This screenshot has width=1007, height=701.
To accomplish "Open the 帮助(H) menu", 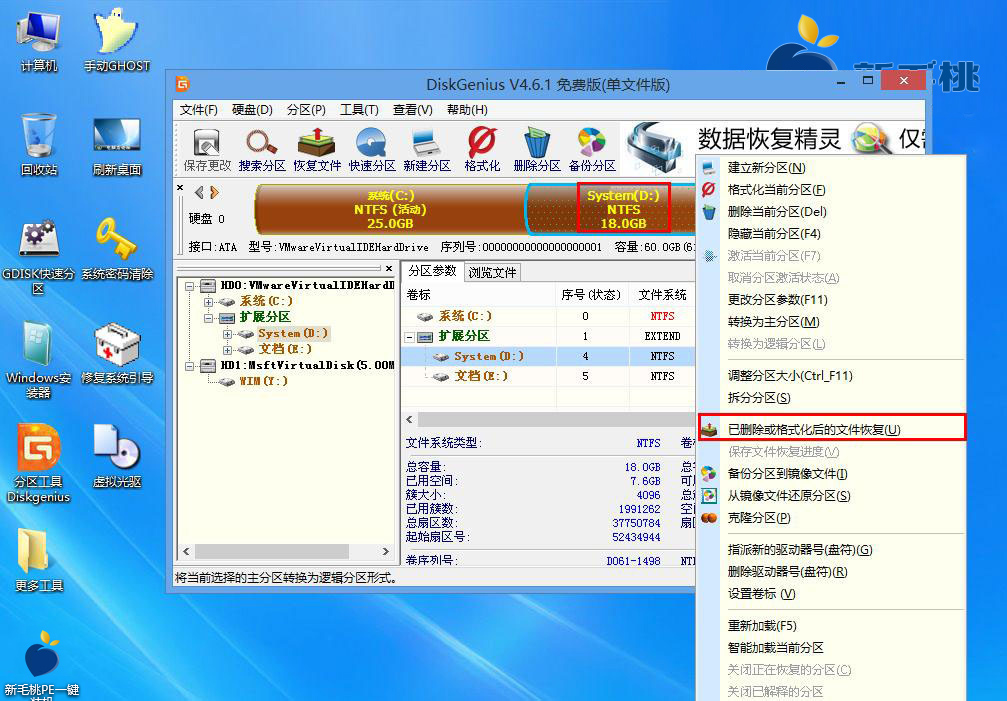I will (x=467, y=110).
